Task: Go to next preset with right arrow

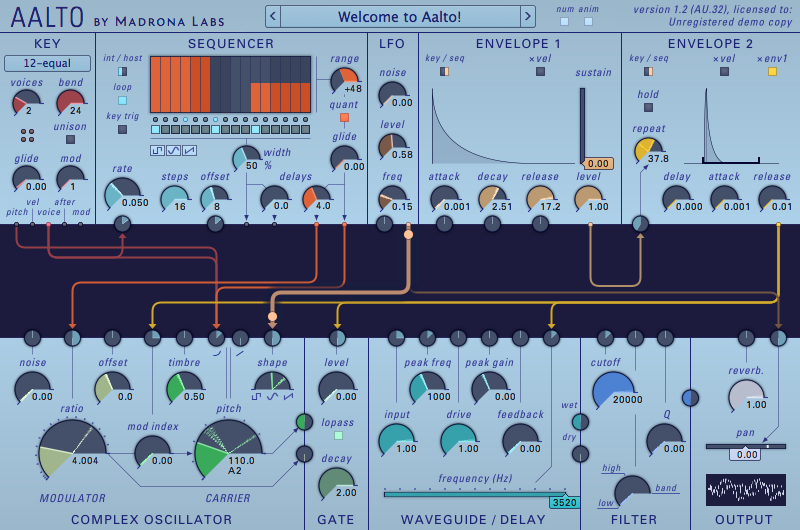Action: 527,16
